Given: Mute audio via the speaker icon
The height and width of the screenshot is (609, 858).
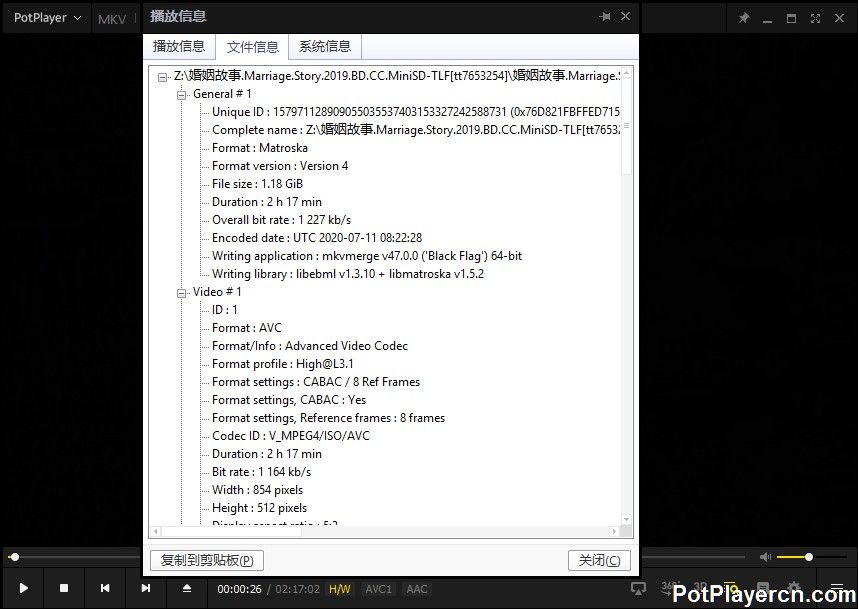Looking at the screenshot, I should [766, 557].
